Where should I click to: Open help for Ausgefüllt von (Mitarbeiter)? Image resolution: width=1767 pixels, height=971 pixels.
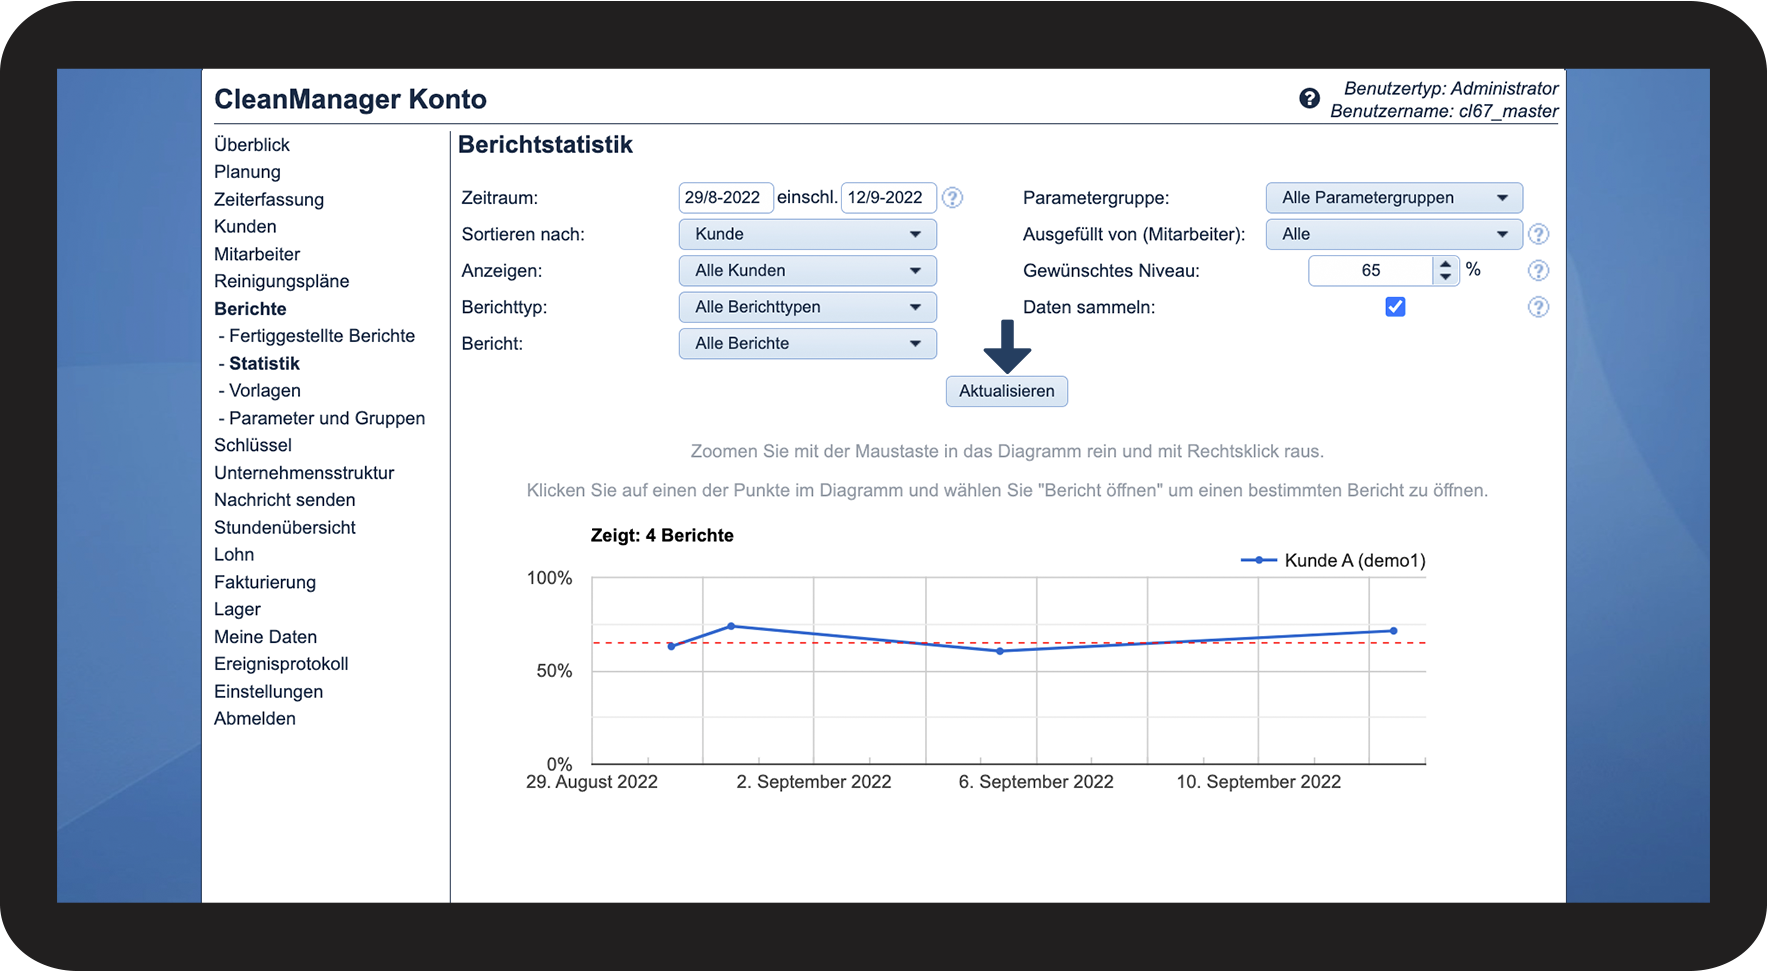point(1538,234)
